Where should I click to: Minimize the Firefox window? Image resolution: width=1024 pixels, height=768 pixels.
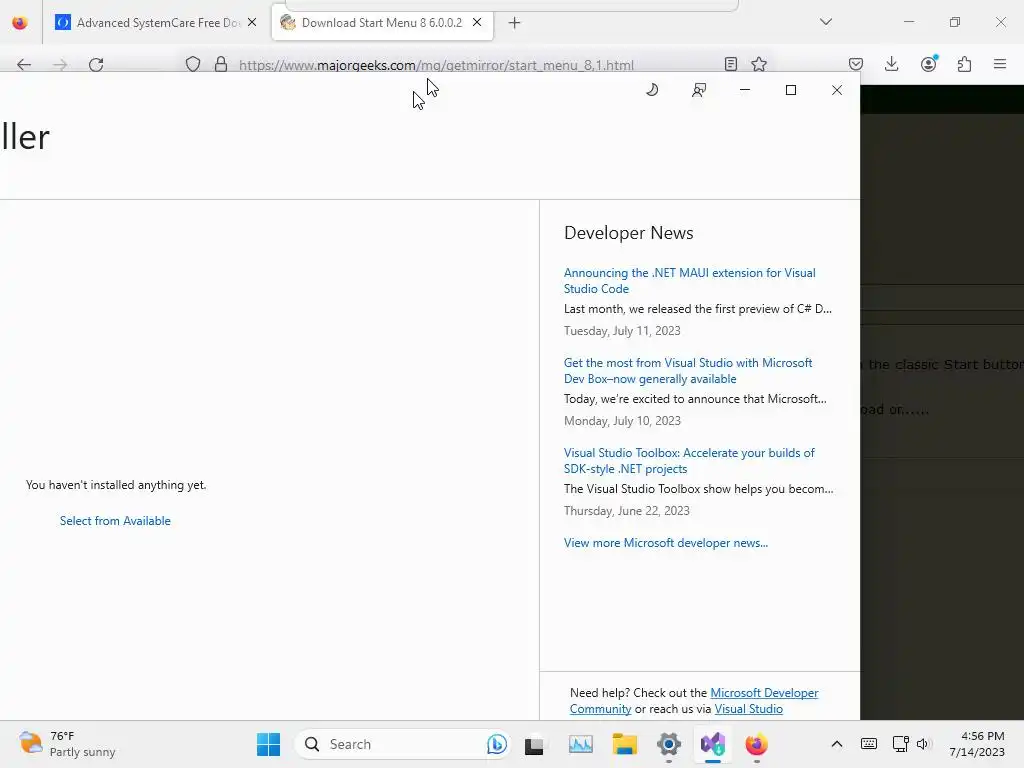tap(908, 22)
